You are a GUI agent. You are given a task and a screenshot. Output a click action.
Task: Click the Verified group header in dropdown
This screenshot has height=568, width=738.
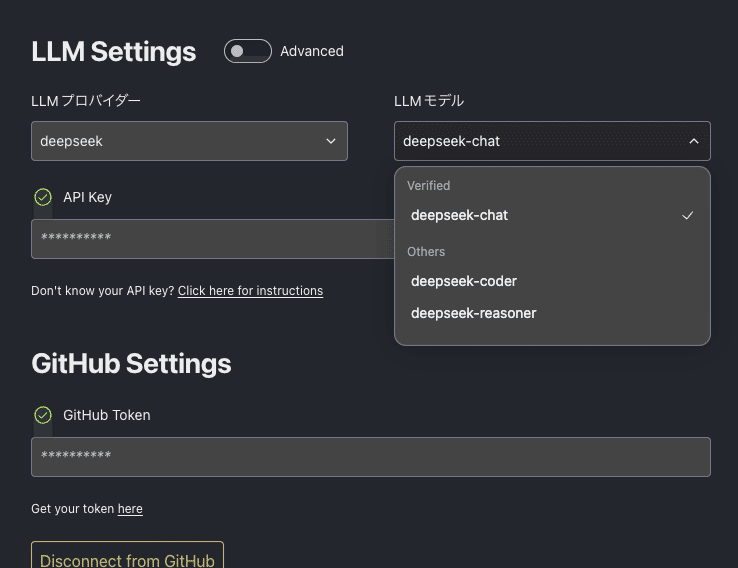pos(428,186)
